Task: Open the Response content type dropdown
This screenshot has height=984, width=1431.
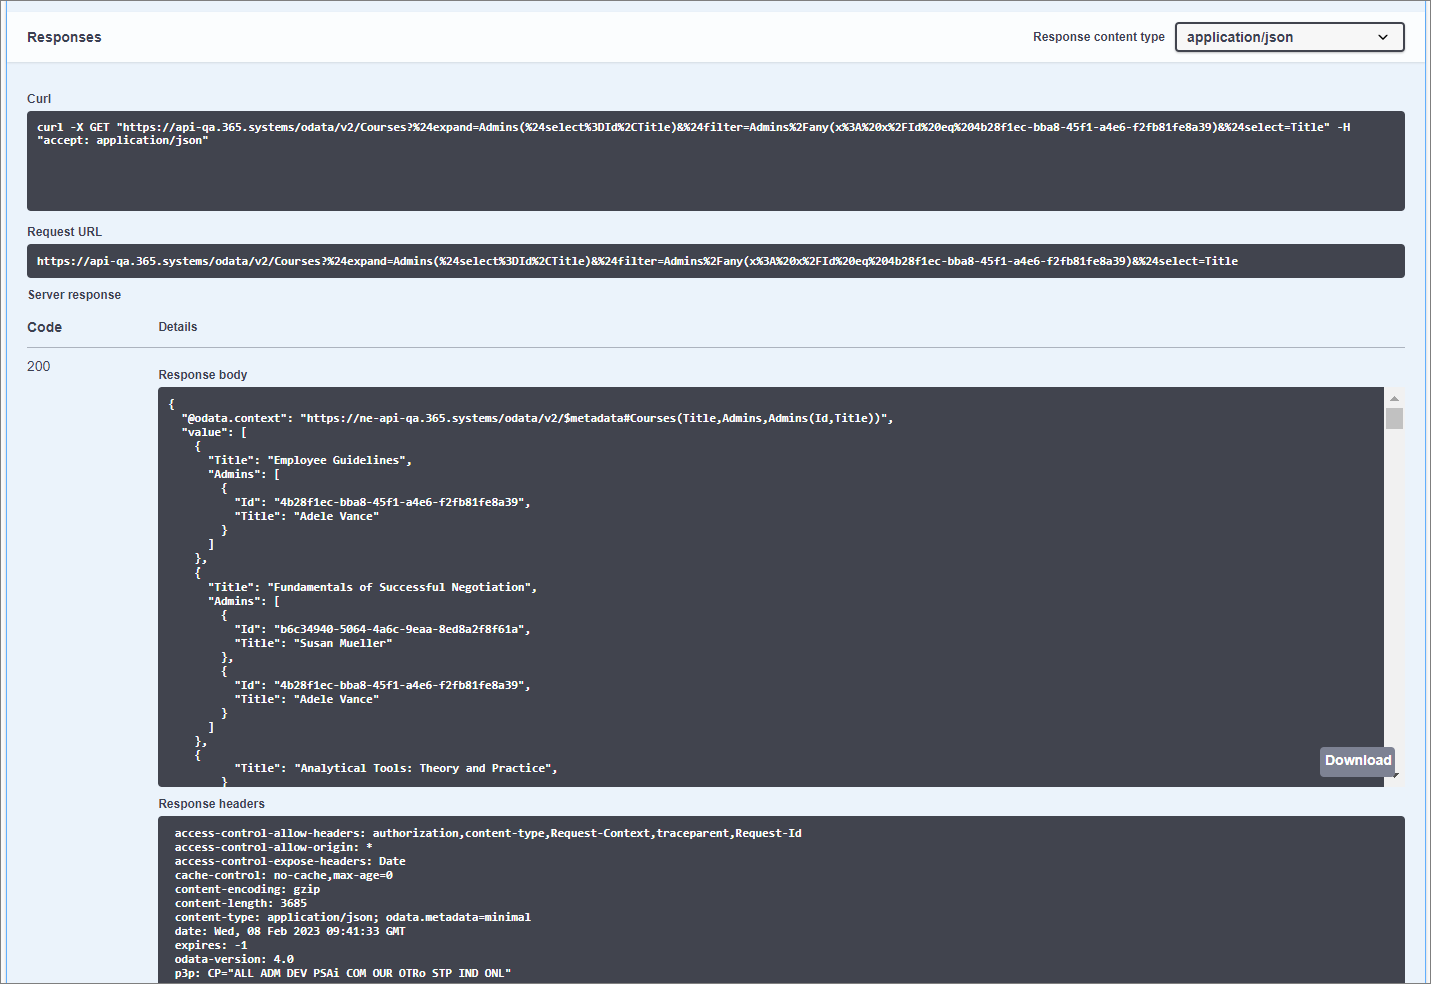Action: pos(1288,37)
